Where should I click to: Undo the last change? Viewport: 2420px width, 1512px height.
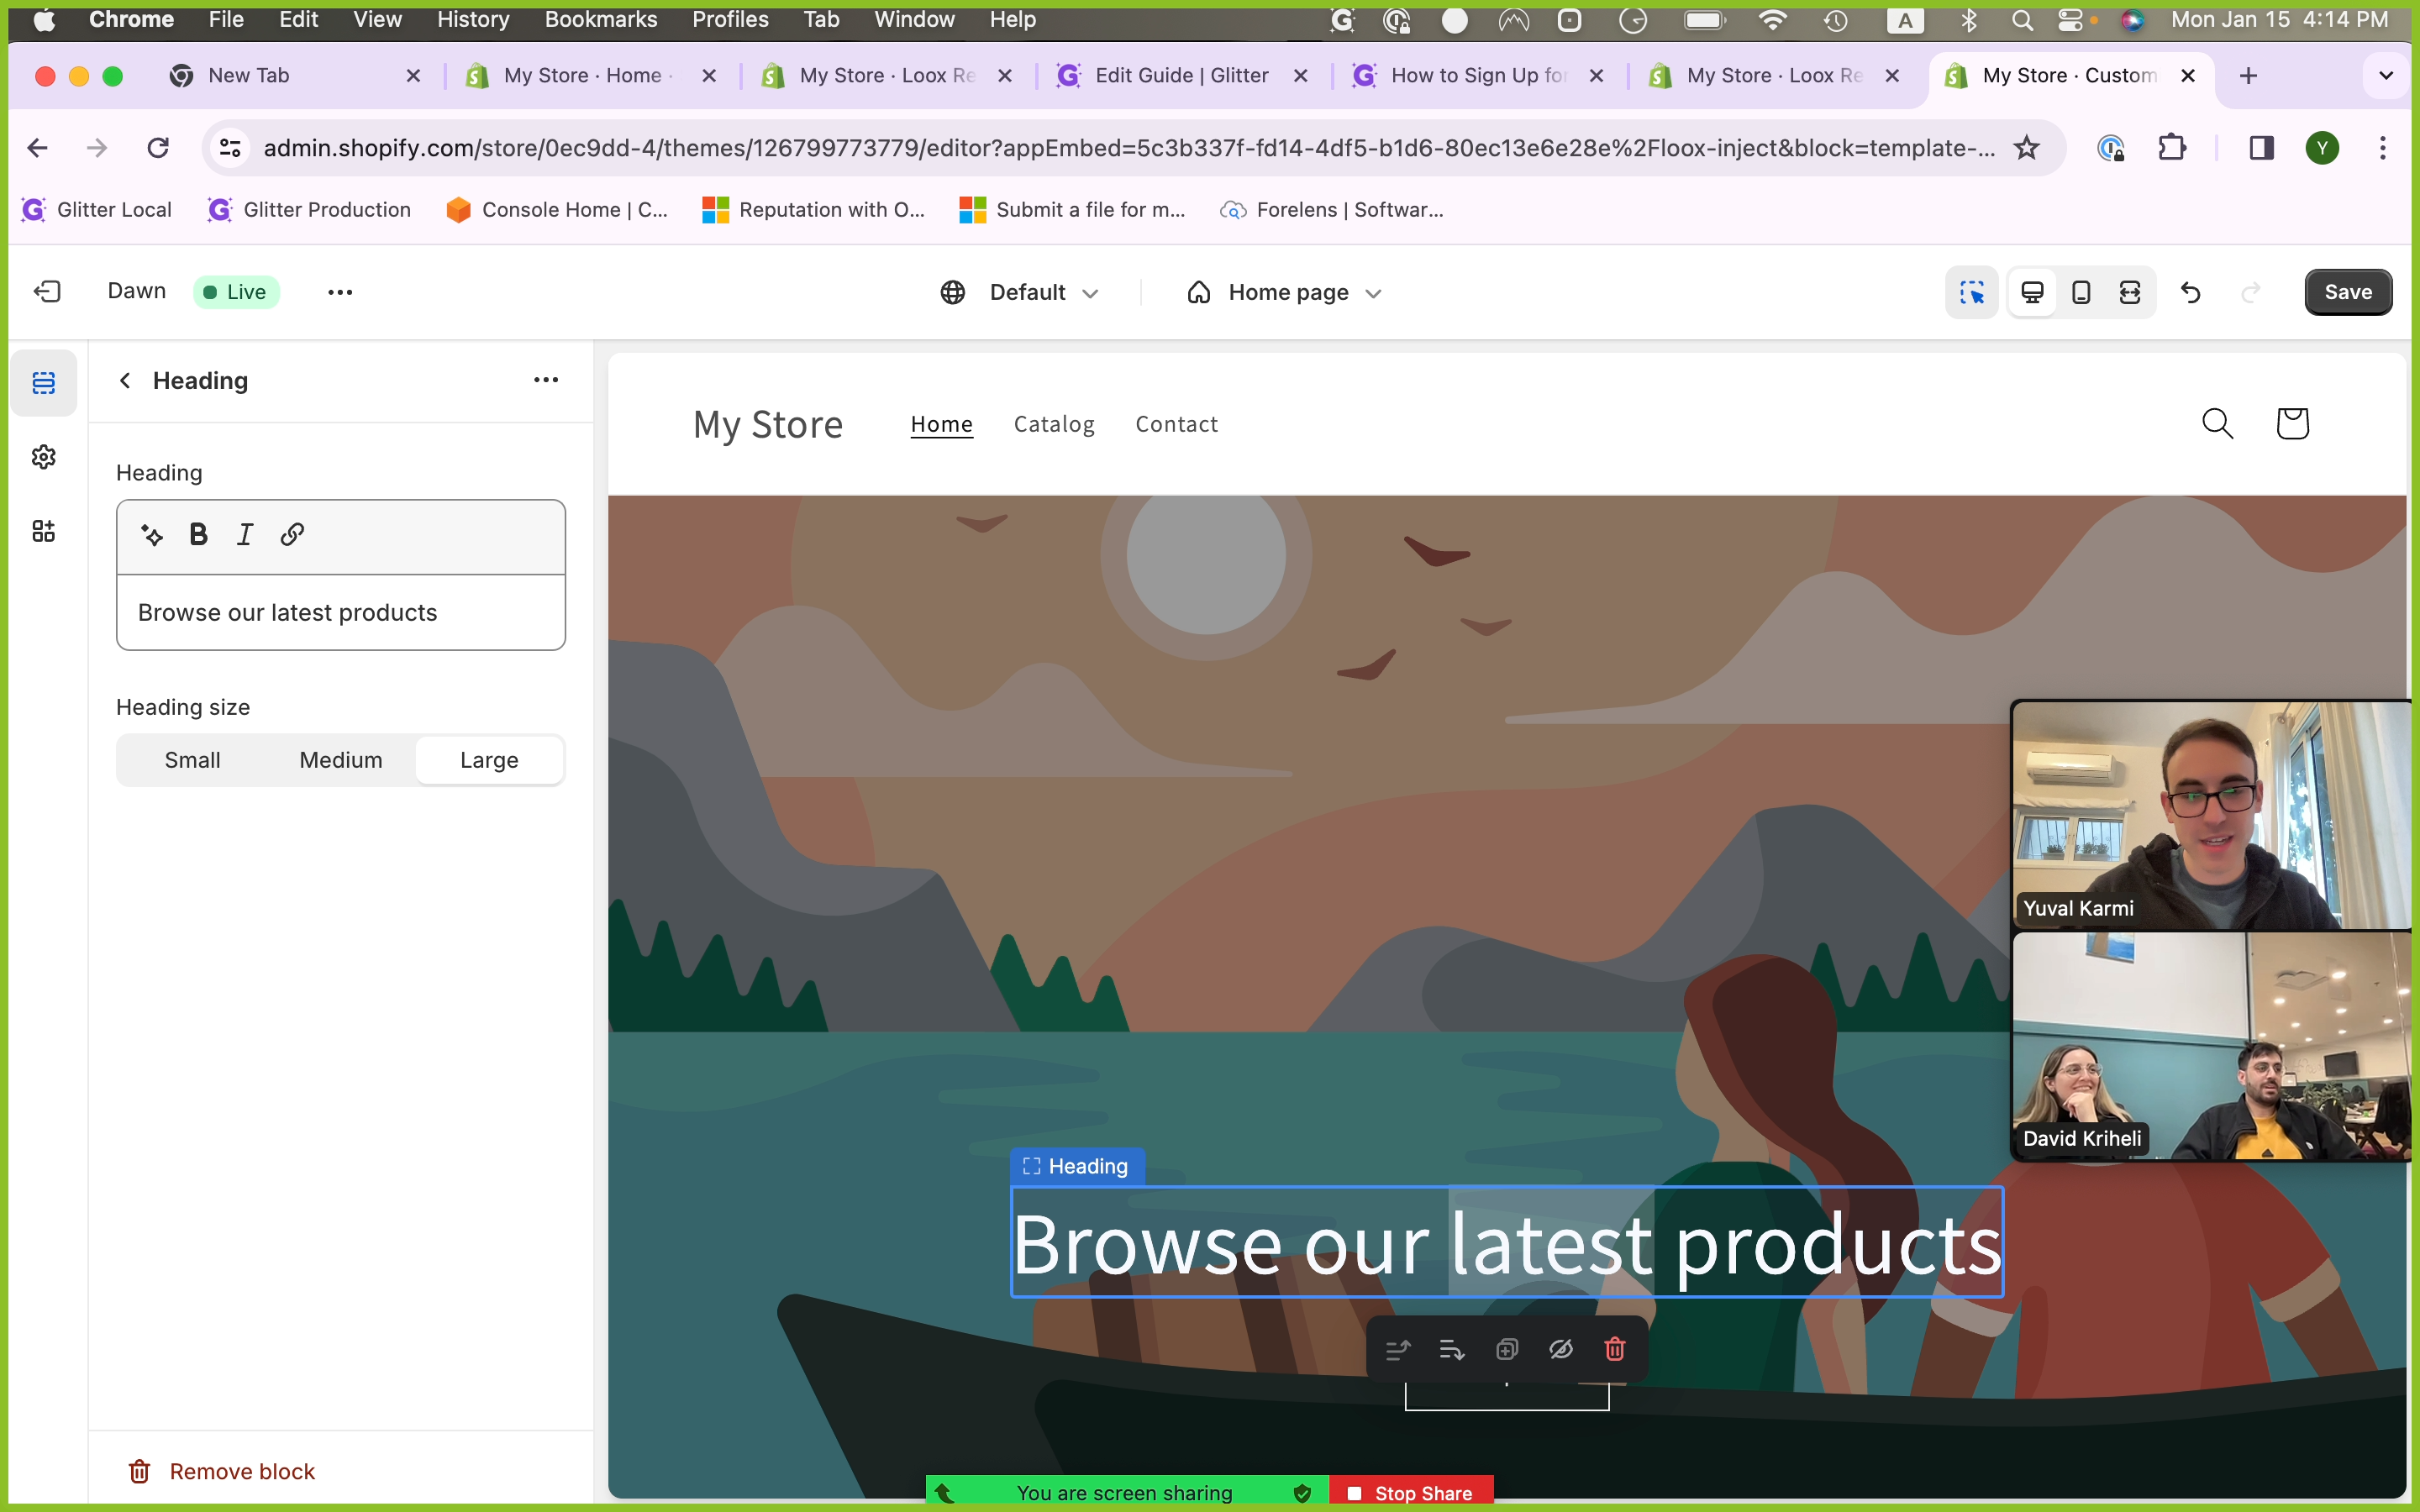(2190, 292)
